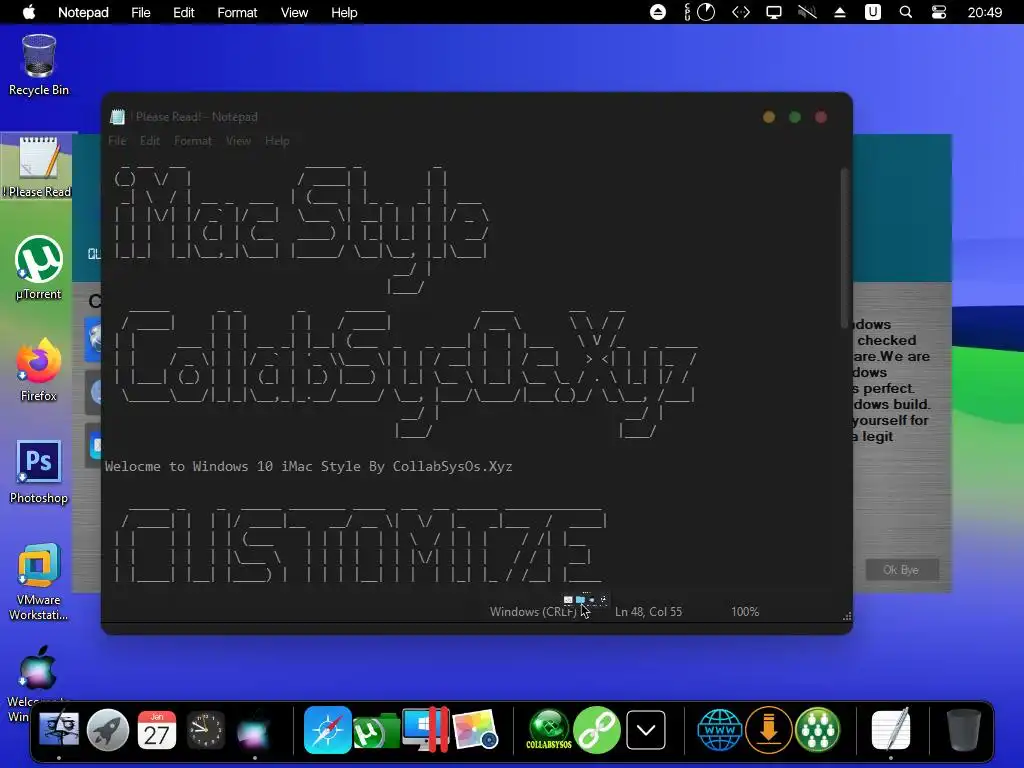Click the Windows (CRLF) status bar entry
Viewport: 1024px width, 768px height.
click(x=534, y=612)
